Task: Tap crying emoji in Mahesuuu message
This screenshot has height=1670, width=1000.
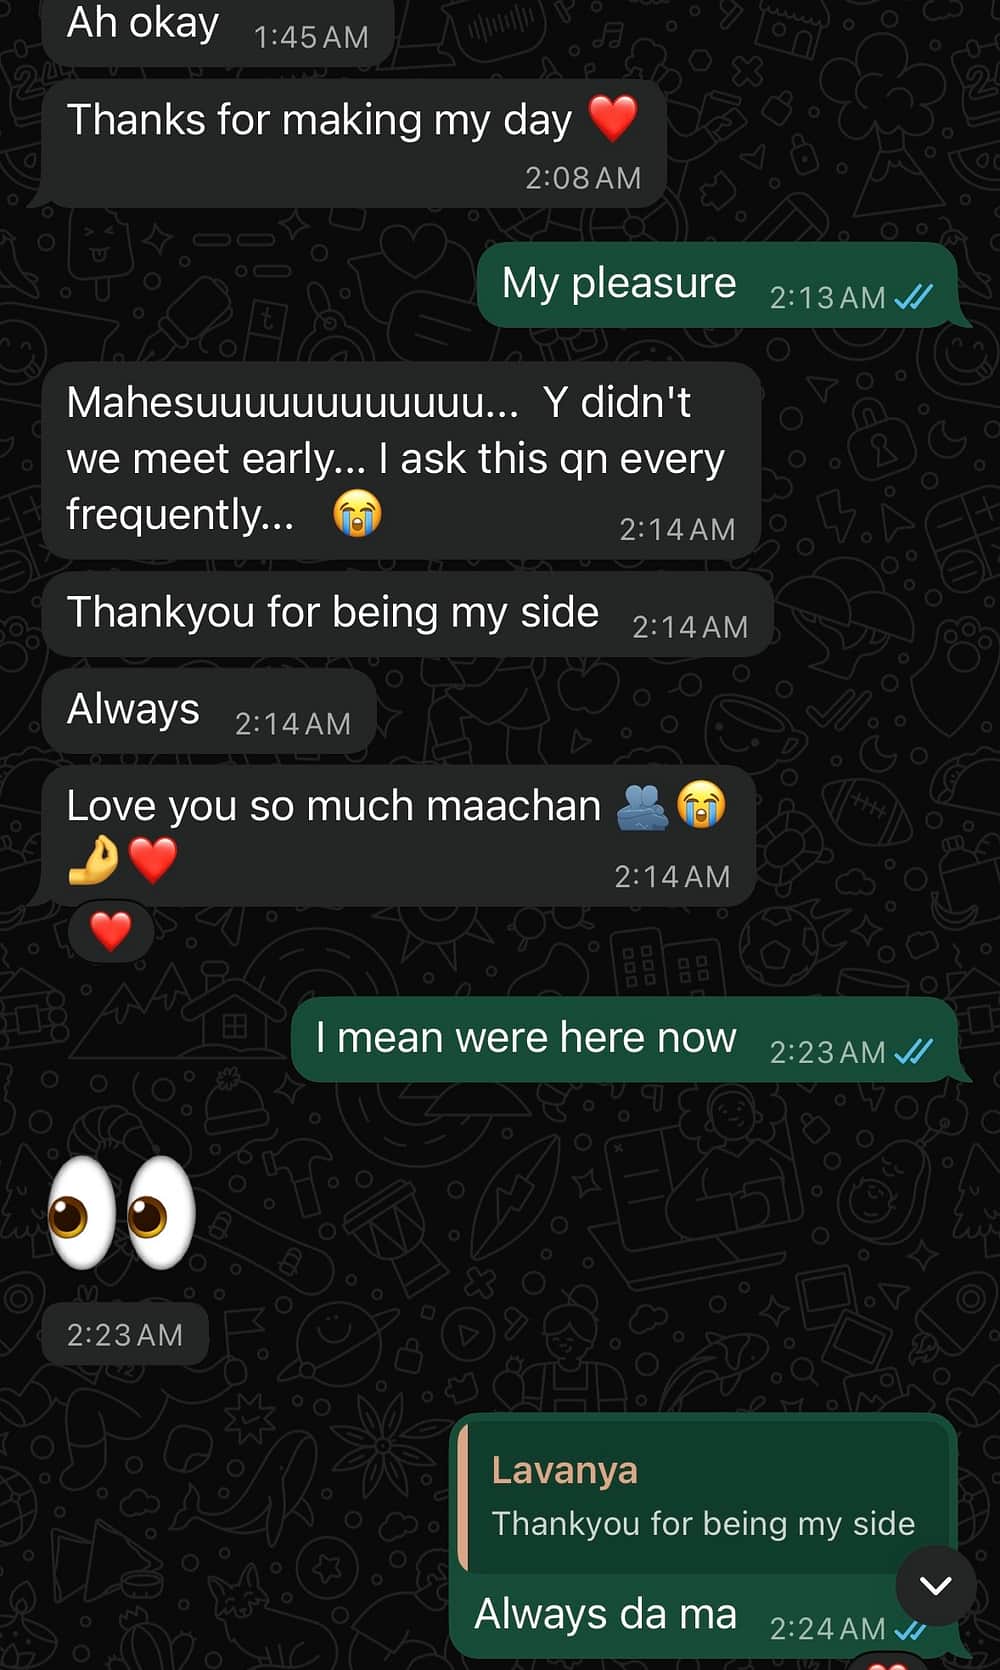Action: coord(357,514)
